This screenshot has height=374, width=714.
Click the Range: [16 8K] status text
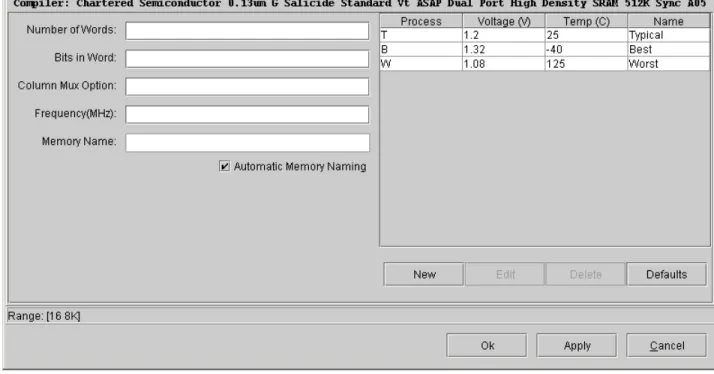pyautogui.click(x=44, y=316)
